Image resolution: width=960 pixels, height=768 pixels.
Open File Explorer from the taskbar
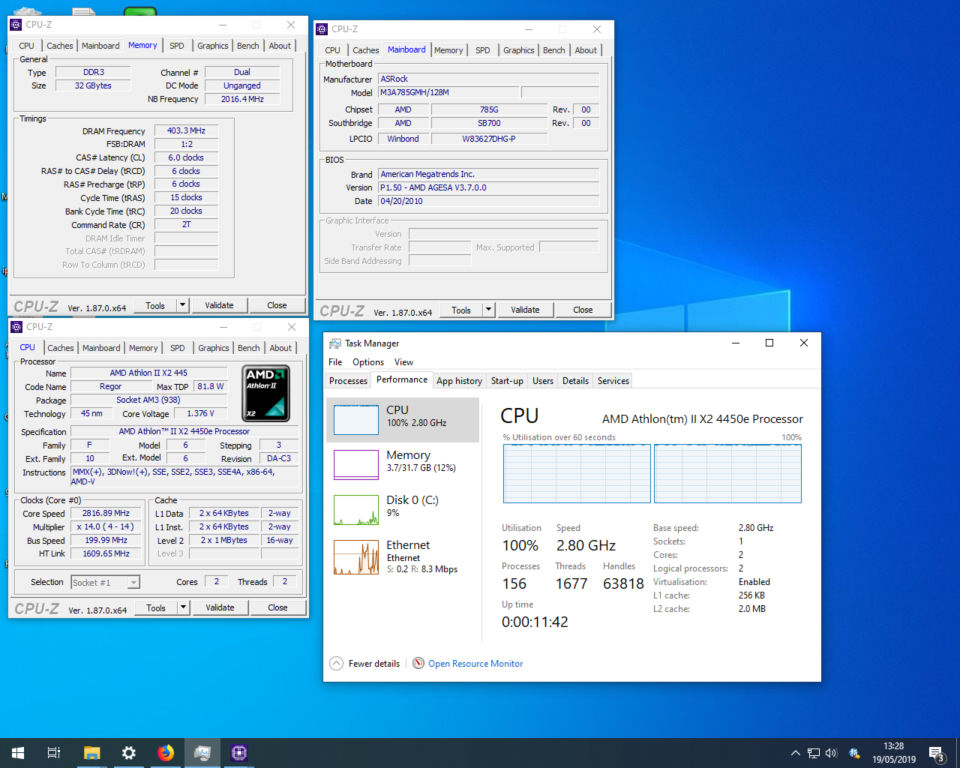point(92,753)
